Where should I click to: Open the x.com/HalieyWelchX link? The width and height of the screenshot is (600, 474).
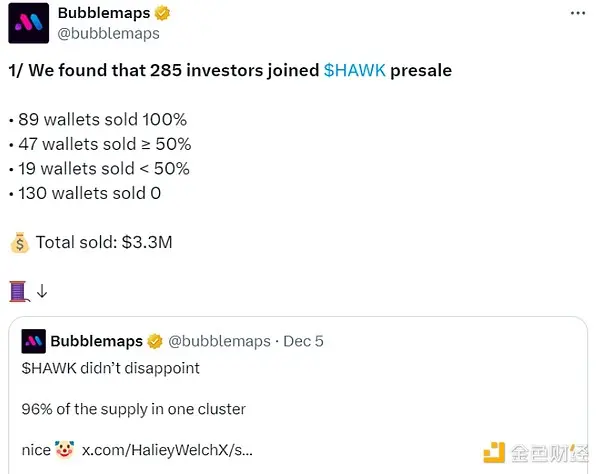(x=166, y=450)
